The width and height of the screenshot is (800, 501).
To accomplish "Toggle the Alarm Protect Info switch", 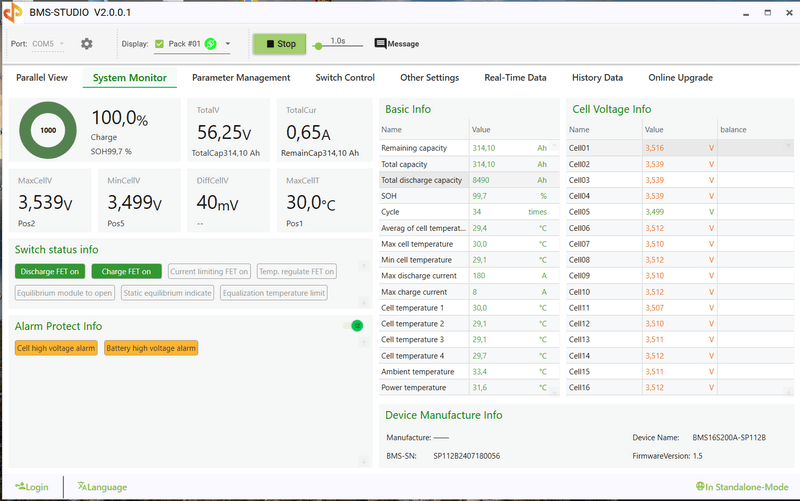I will 353,325.
